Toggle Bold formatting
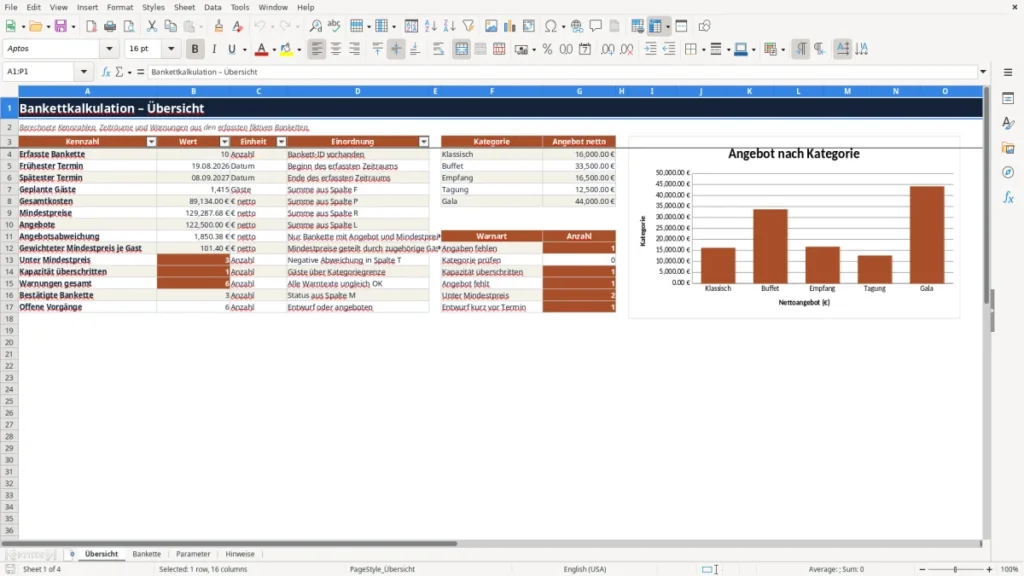Viewport: 1024px width, 576px height. coord(195,49)
